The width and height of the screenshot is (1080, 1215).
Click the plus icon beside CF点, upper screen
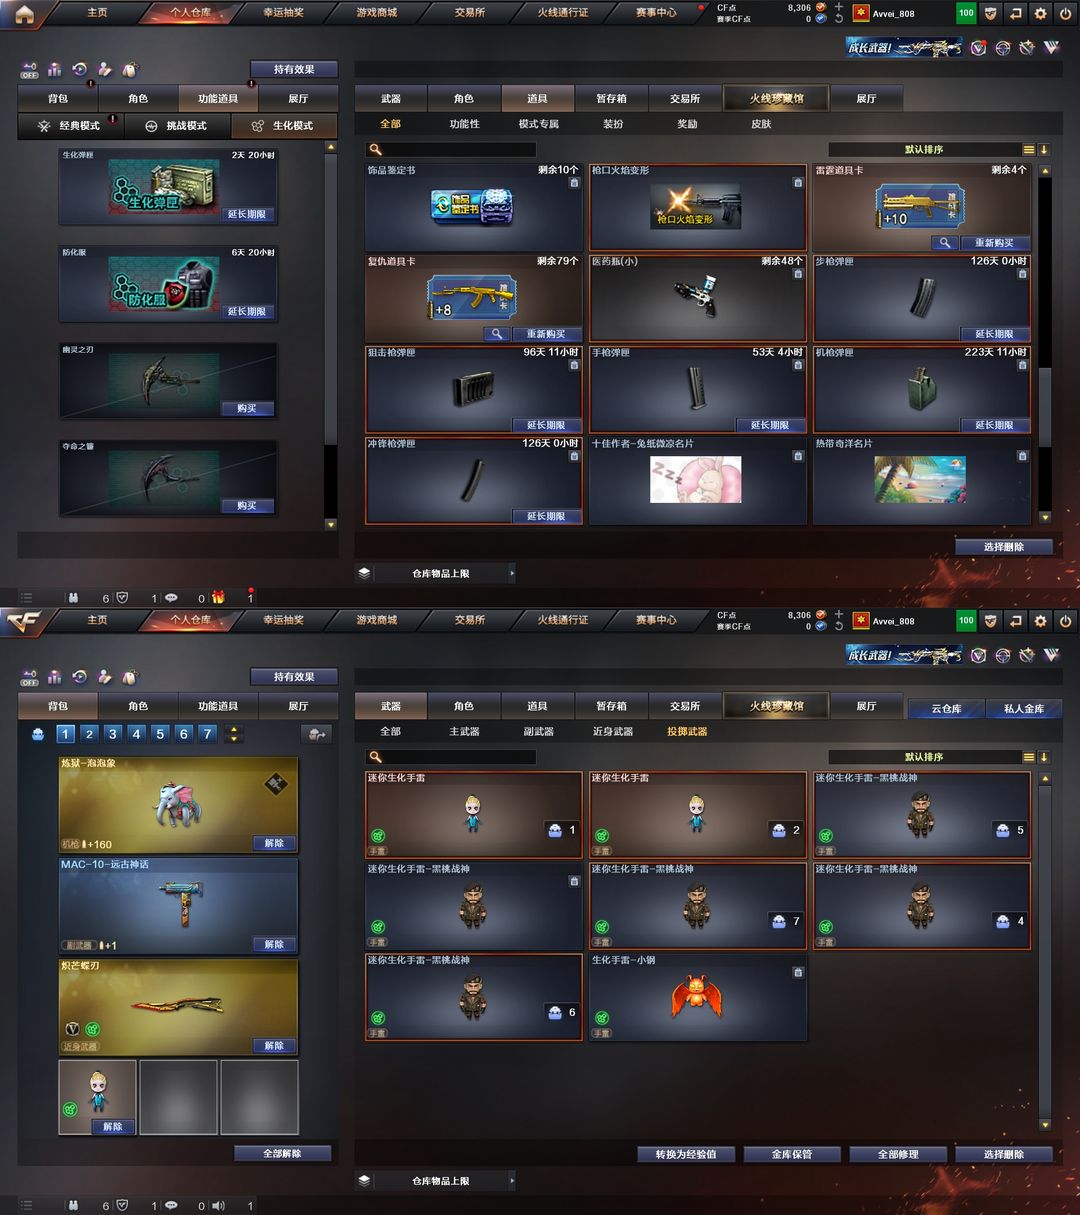(x=838, y=7)
